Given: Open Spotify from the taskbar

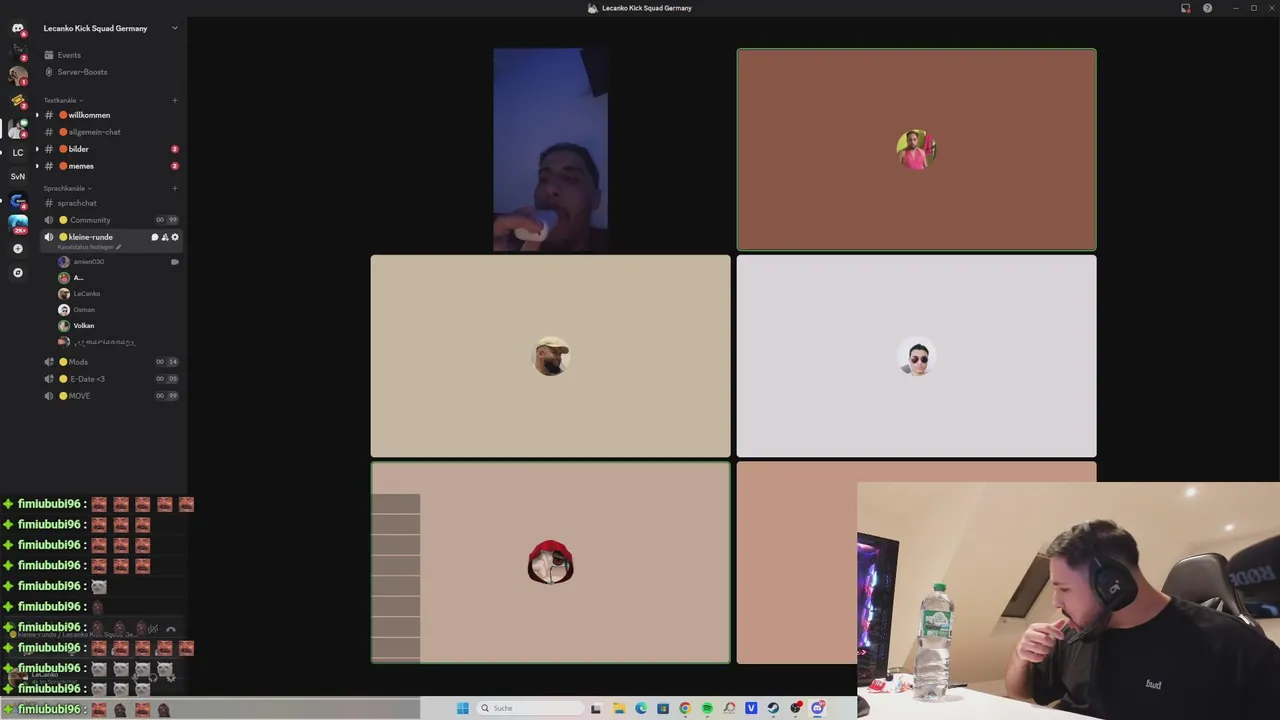Looking at the screenshot, I should coord(707,708).
